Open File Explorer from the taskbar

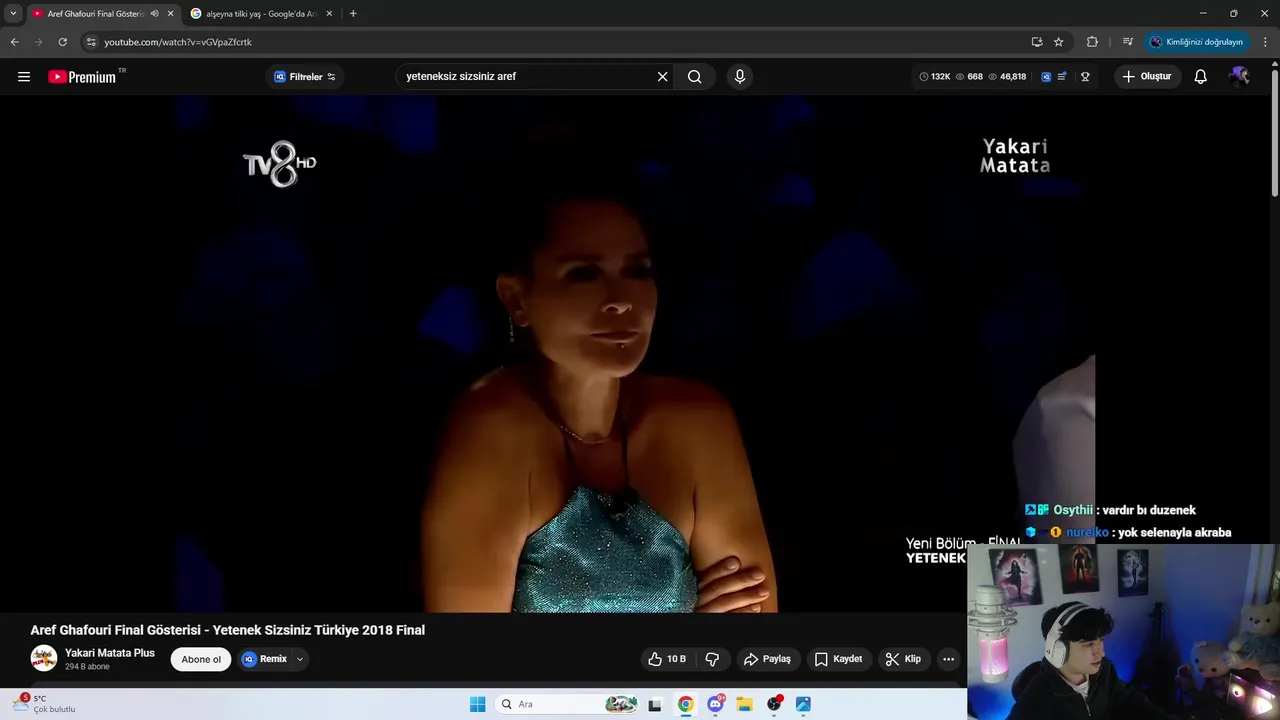tap(744, 704)
